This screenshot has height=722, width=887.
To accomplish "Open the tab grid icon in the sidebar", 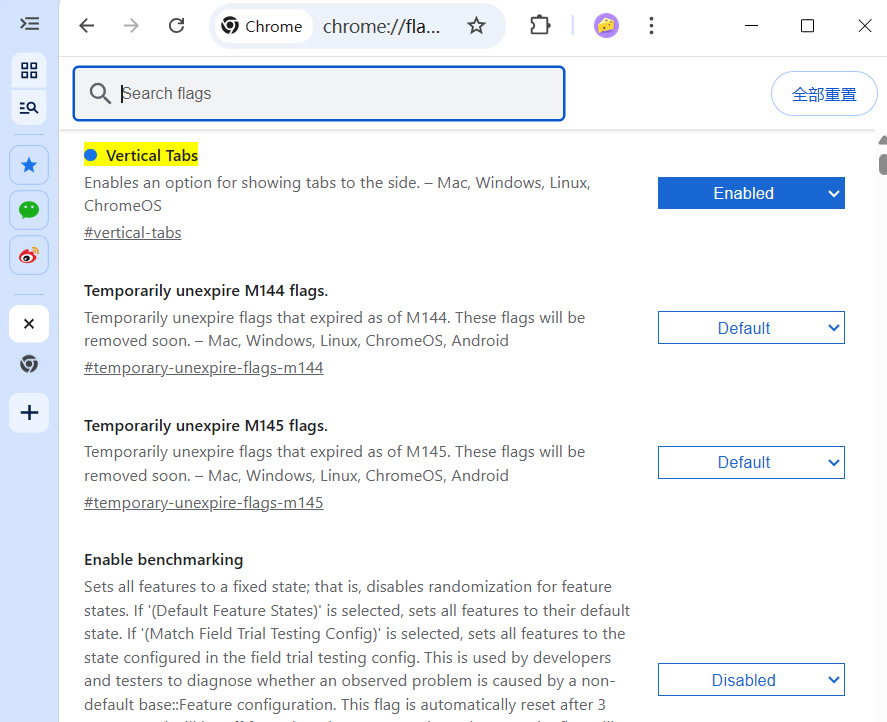I will coord(29,71).
